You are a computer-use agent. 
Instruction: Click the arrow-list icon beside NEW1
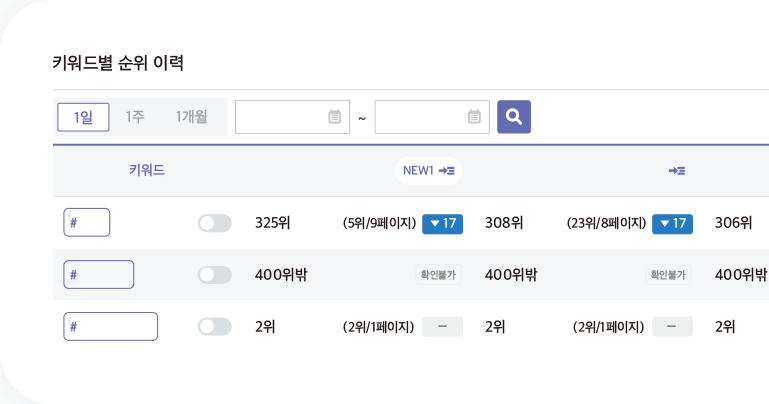coord(446,171)
